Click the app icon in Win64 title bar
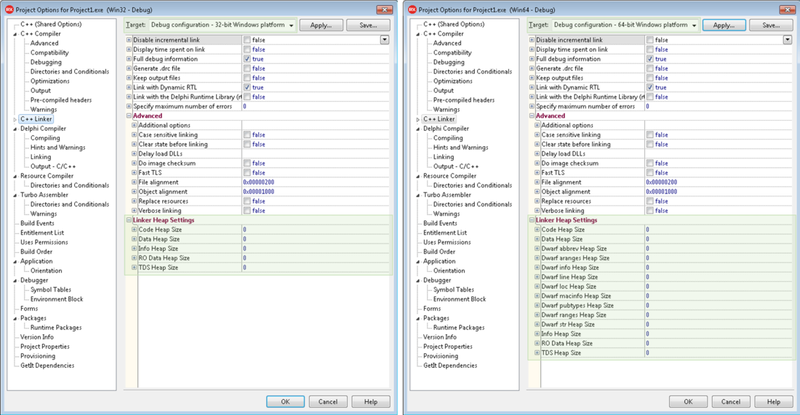 (x=412, y=10)
